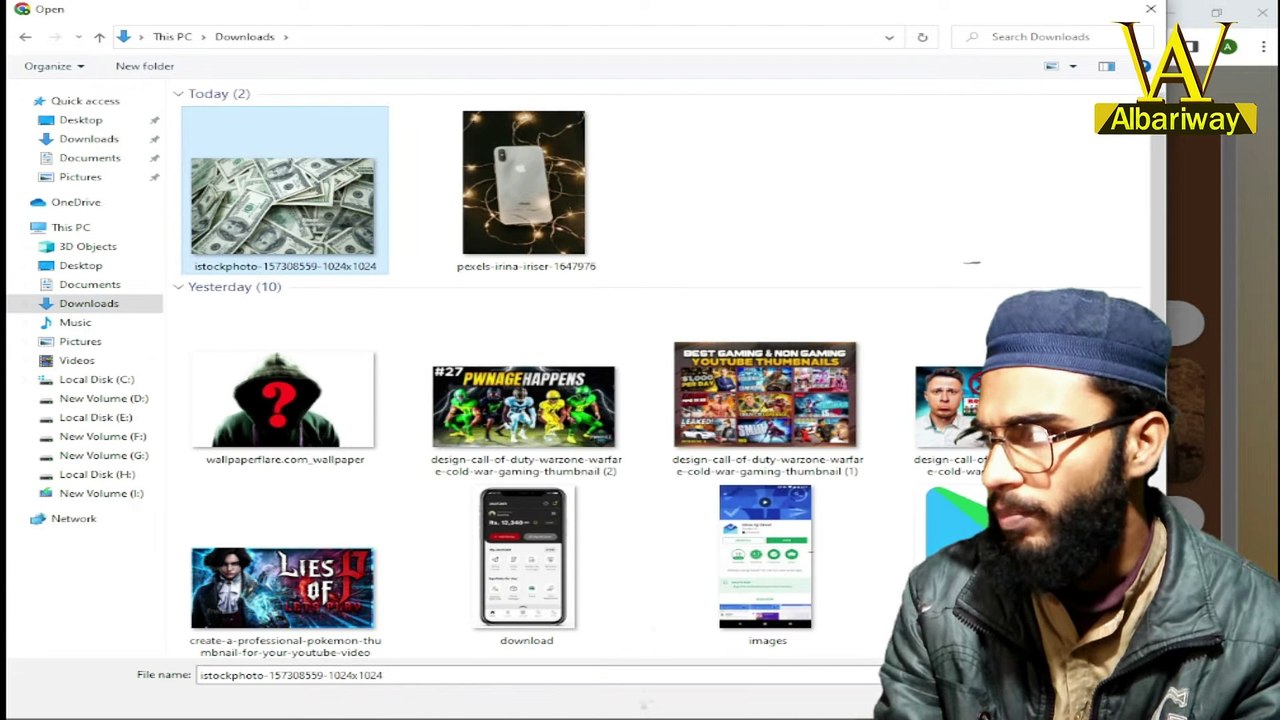Go back with the Back arrow
Viewport: 1280px width, 720px height.
point(25,37)
